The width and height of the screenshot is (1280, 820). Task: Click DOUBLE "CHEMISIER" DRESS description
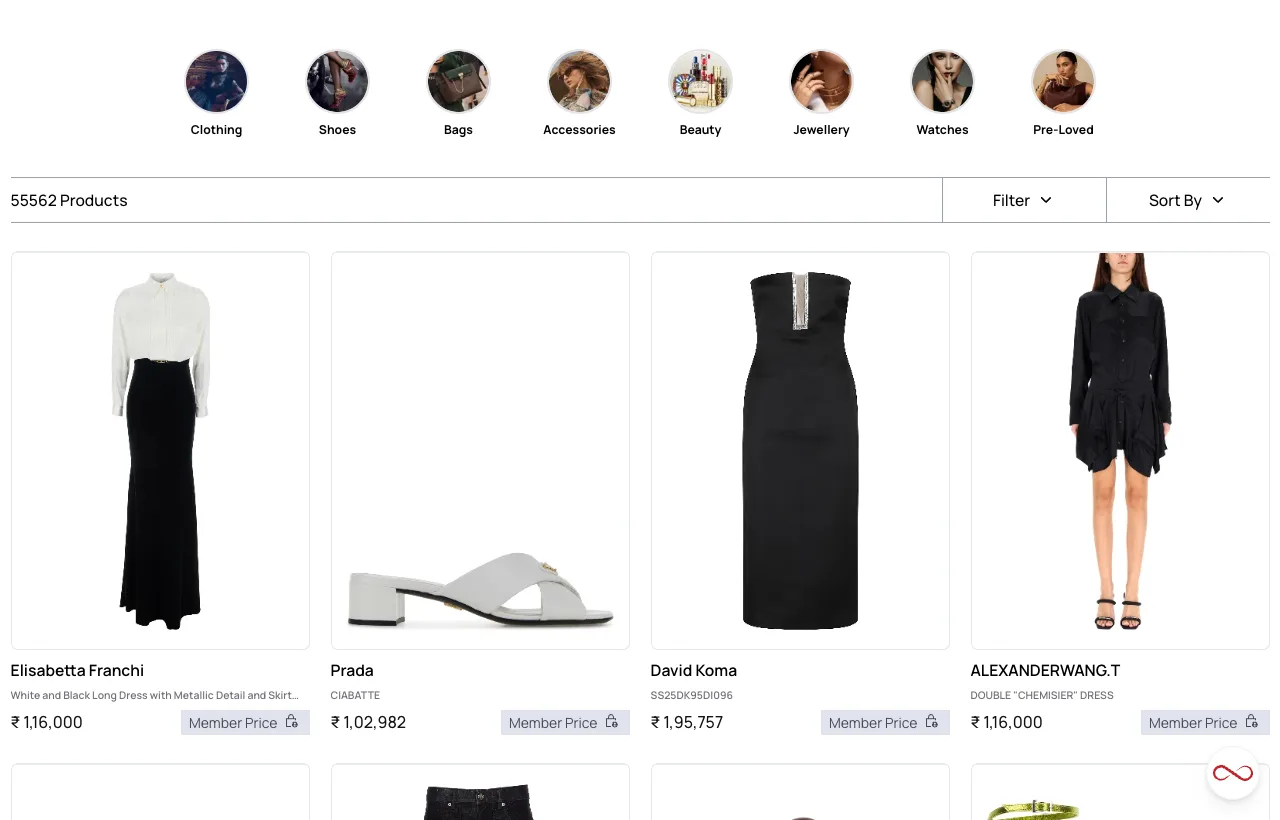tap(1042, 695)
